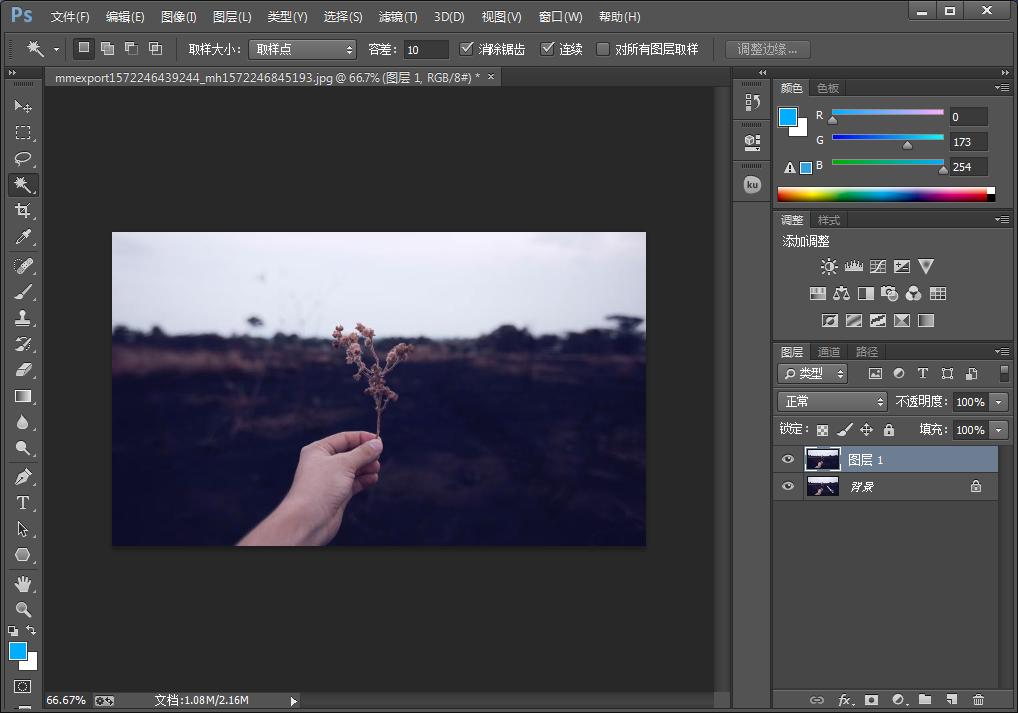Select the Crop tool
The image size is (1018, 713).
(22, 211)
